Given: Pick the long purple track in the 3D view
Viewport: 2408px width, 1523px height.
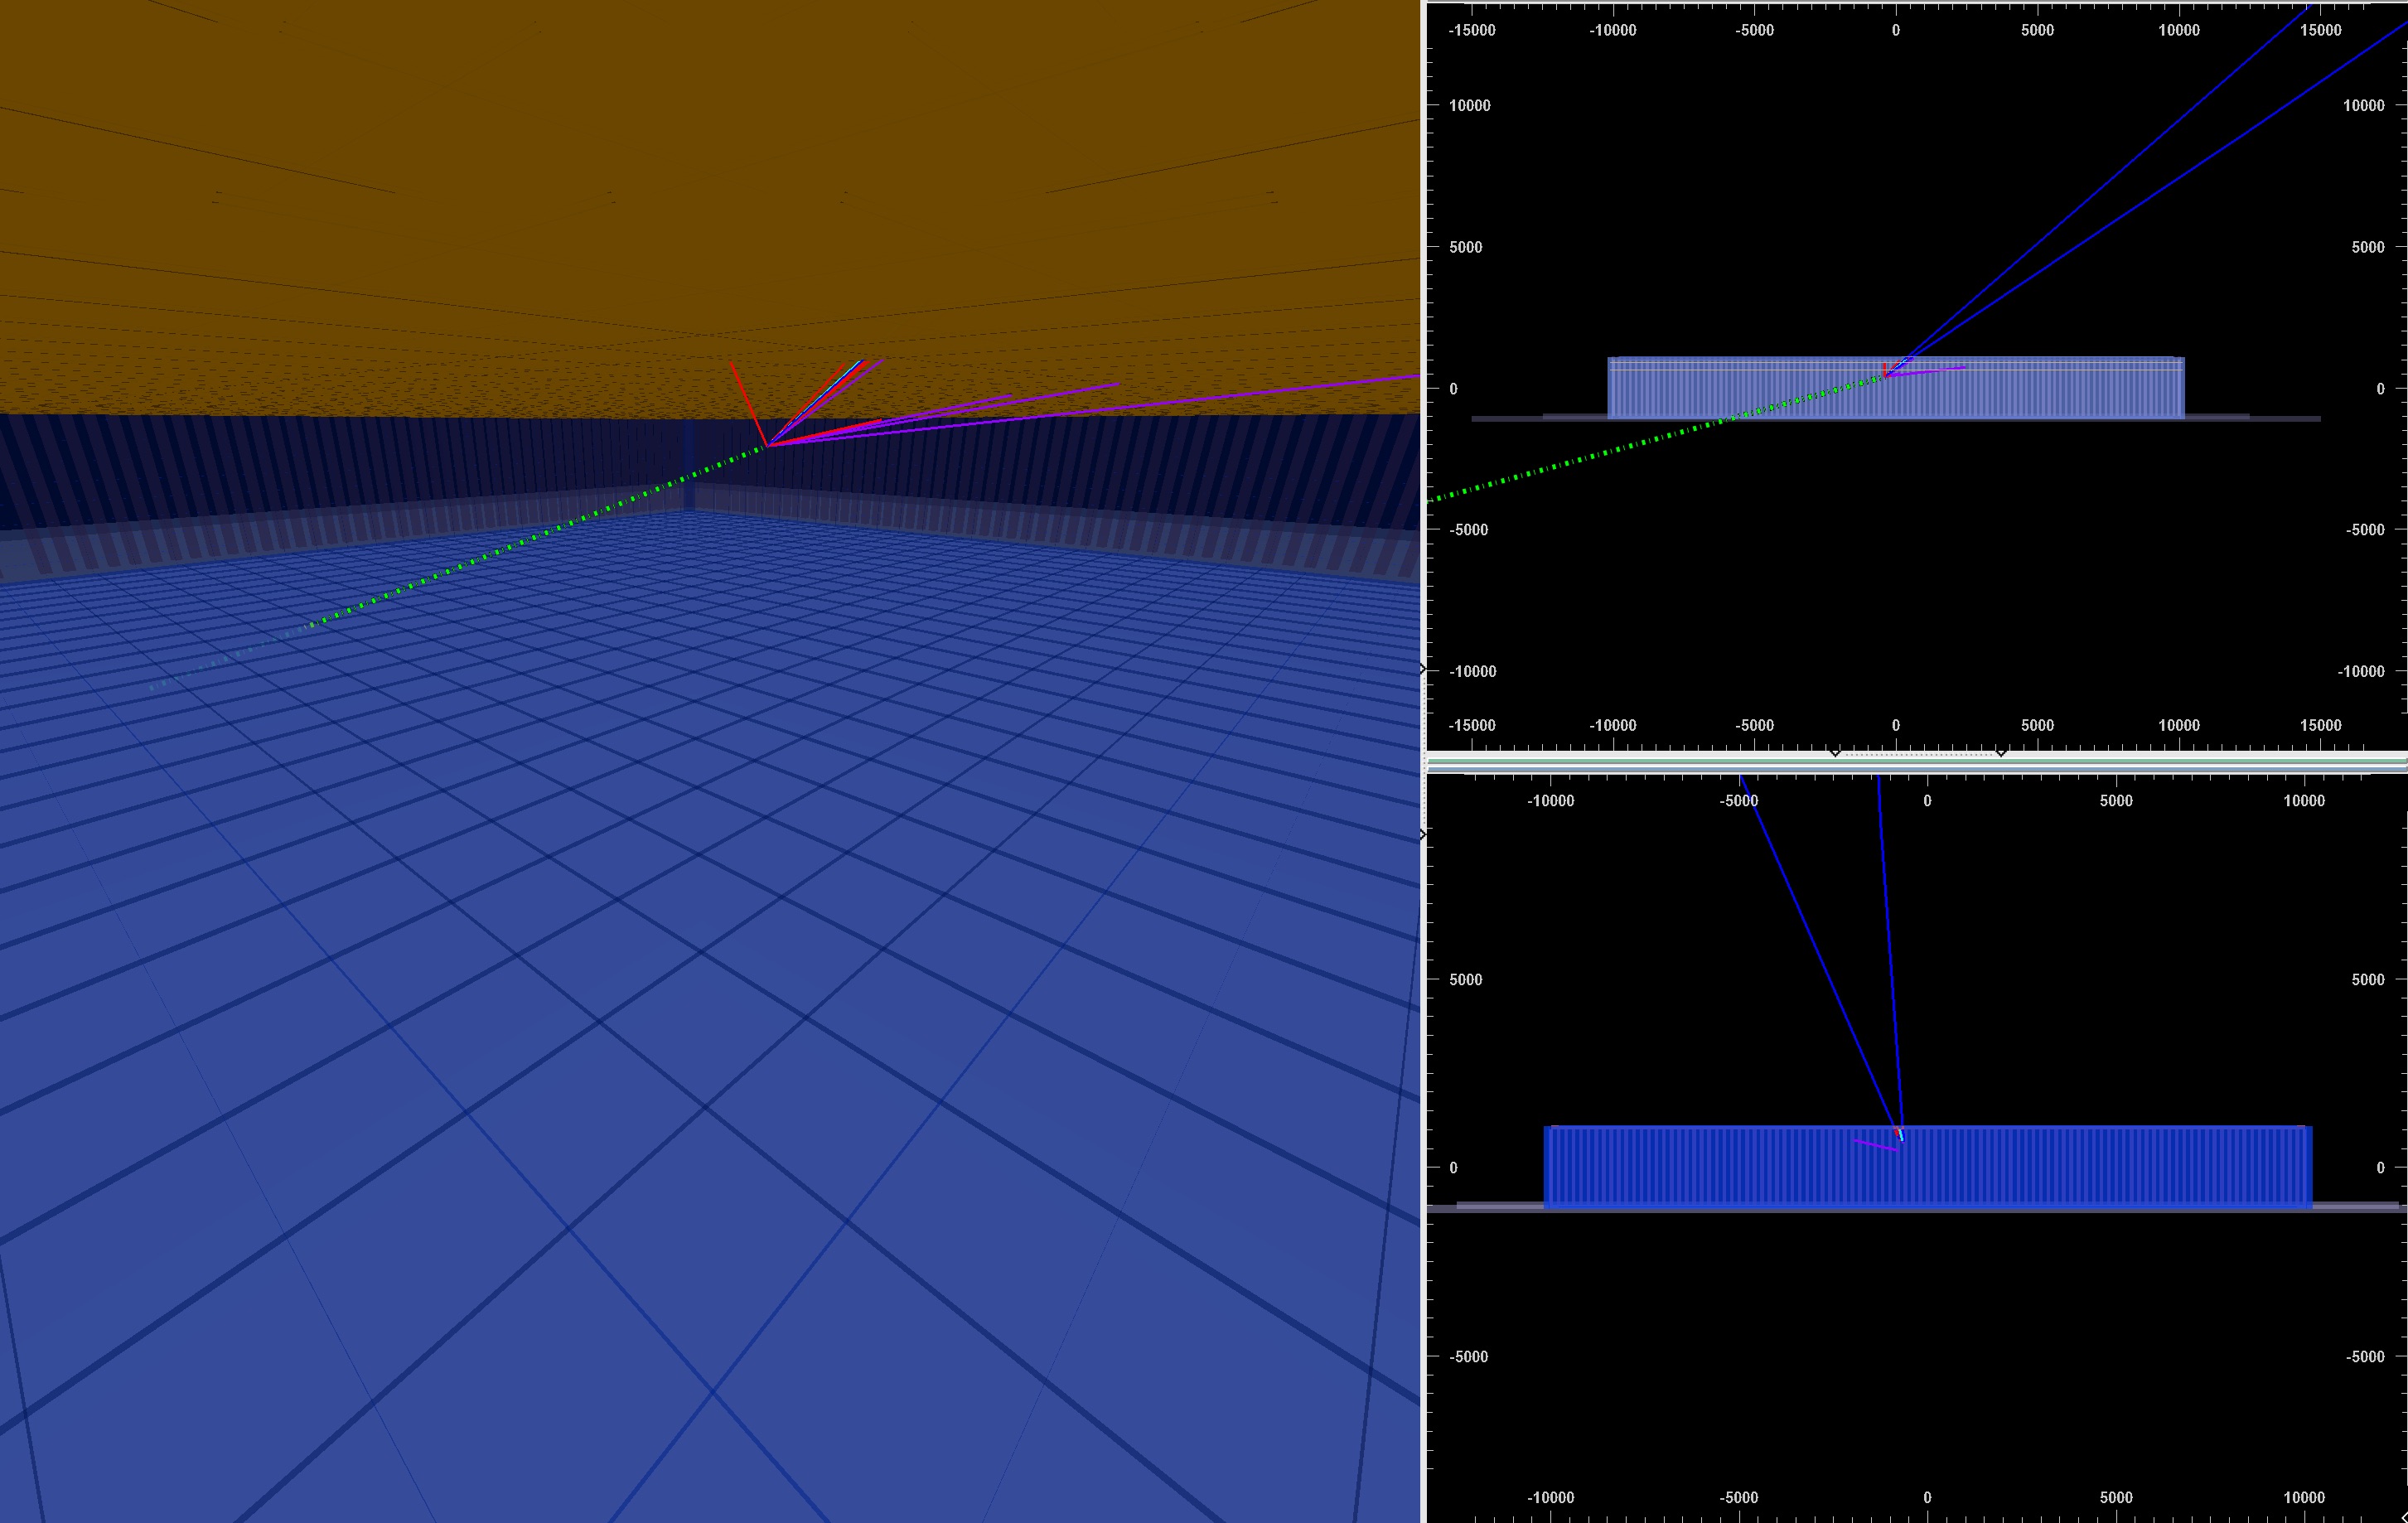Looking at the screenshot, I should [1094, 411].
